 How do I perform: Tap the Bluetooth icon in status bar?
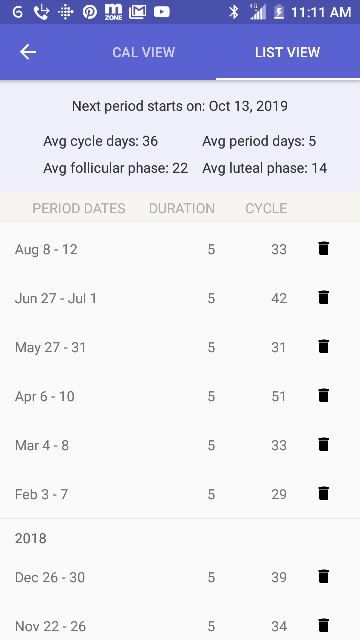click(233, 12)
